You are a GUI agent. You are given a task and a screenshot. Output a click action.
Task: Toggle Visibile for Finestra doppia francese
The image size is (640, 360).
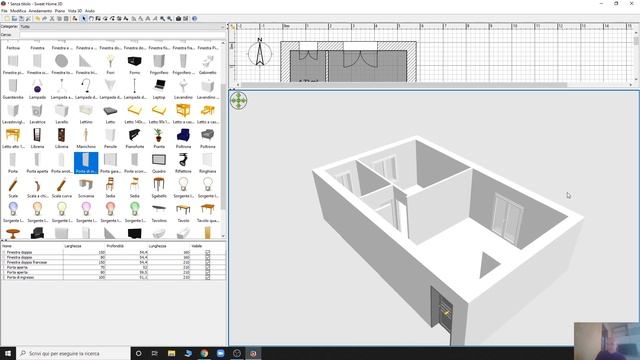[207, 262]
